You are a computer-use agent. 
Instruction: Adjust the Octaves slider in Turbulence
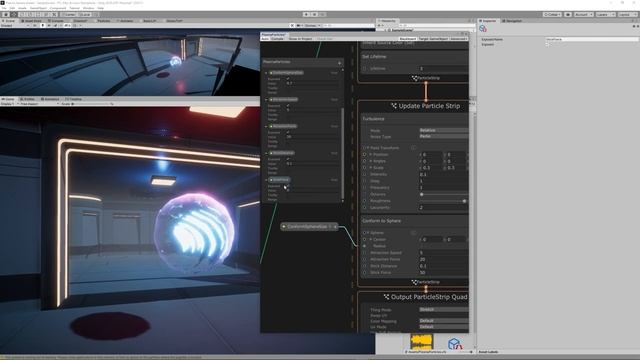[x=444, y=194]
